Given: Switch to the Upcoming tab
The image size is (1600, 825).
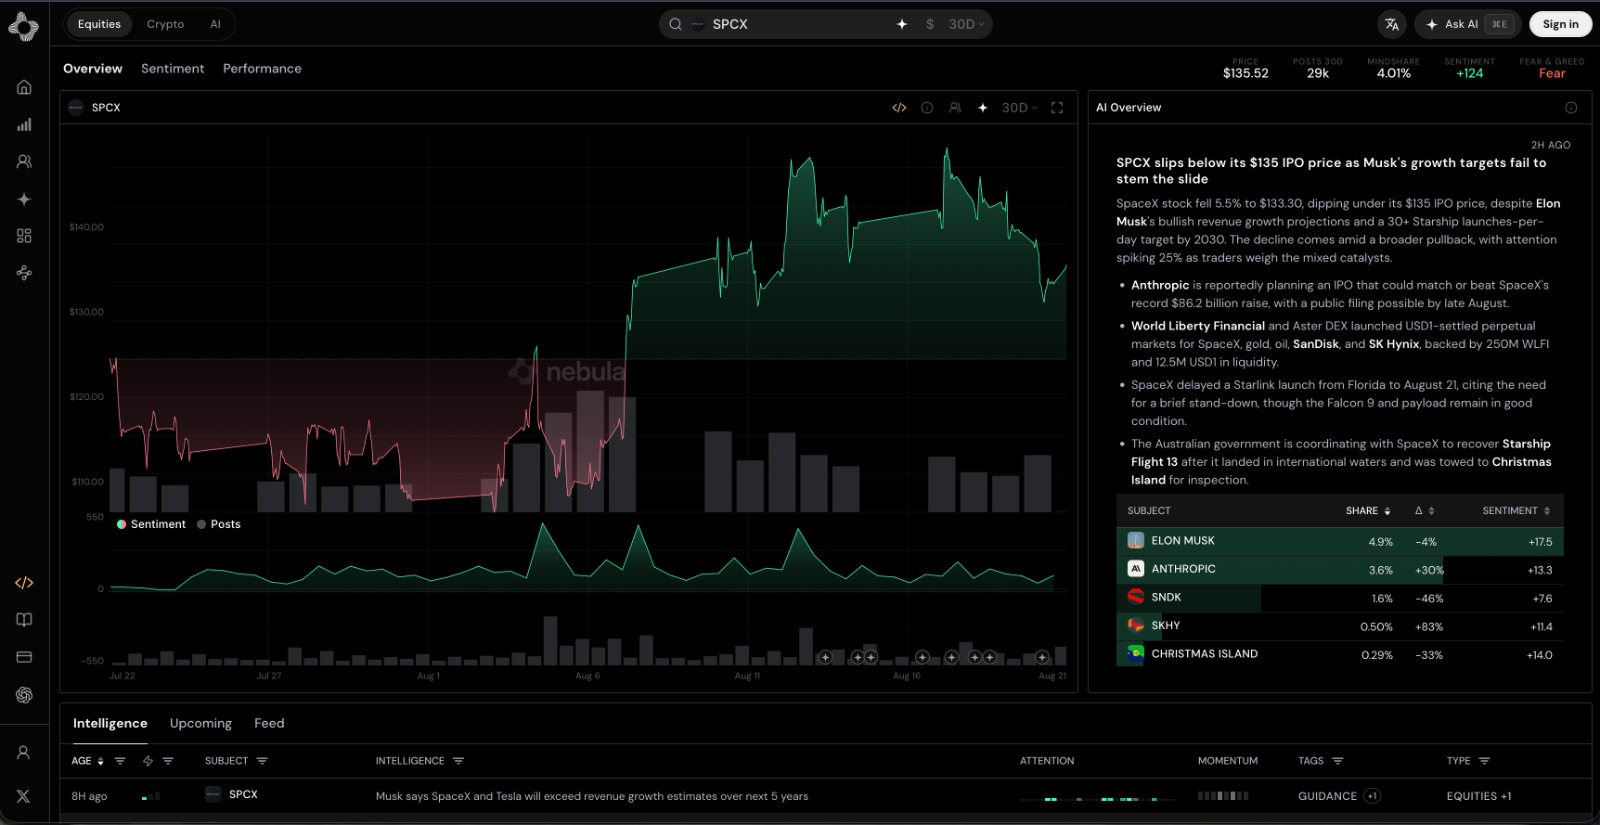Looking at the screenshot, I should [201, 724].
